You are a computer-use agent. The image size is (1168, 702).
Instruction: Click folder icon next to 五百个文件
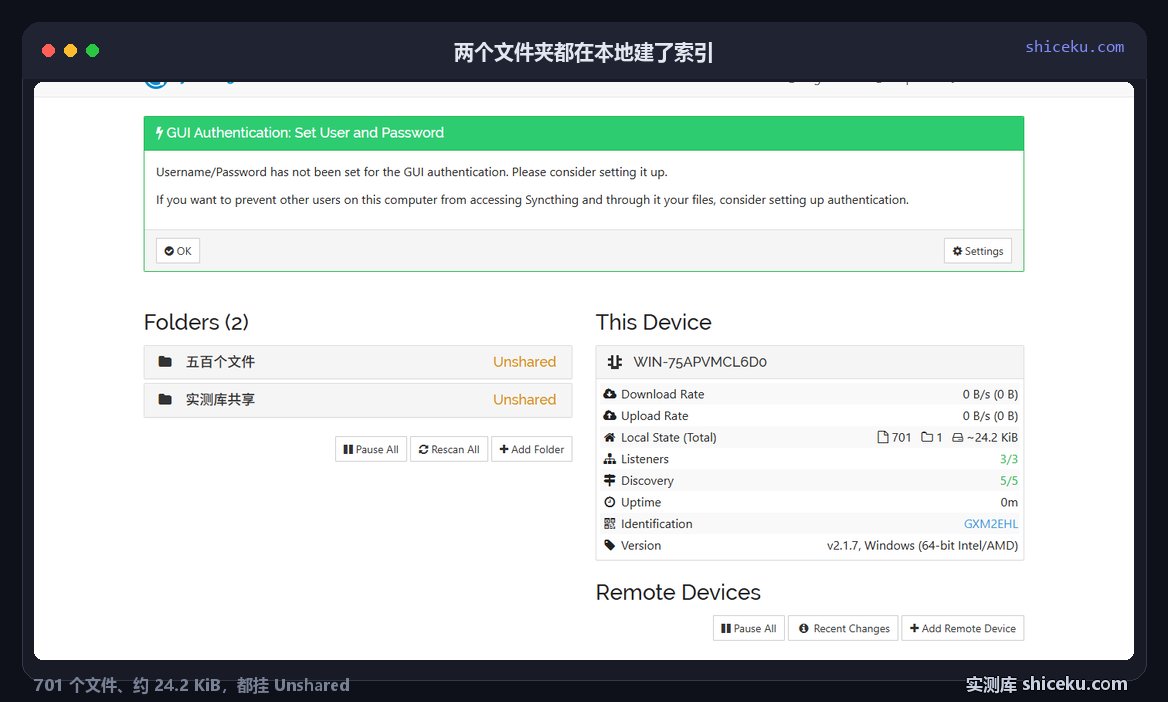(165, 361)
